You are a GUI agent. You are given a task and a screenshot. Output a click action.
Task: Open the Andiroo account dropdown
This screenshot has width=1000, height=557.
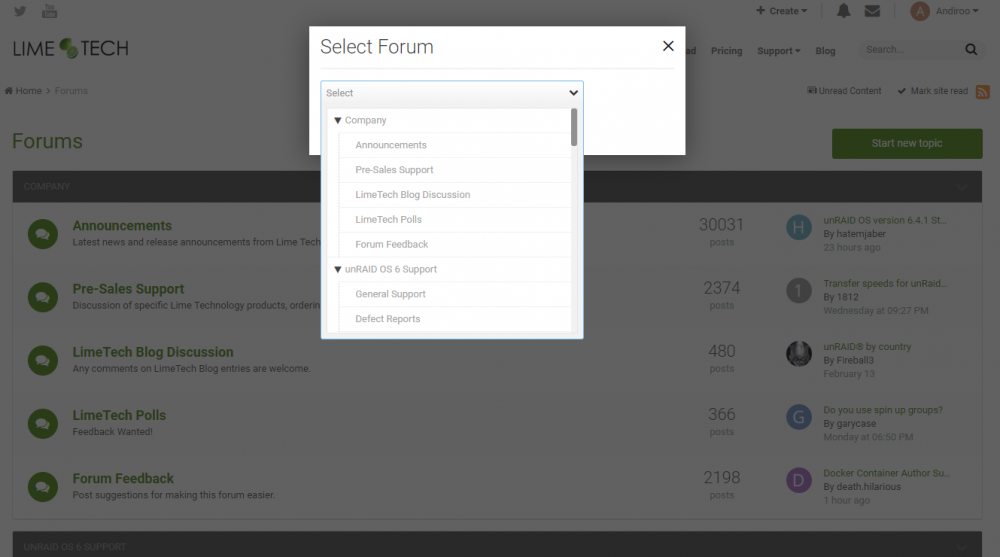[957, 11]
